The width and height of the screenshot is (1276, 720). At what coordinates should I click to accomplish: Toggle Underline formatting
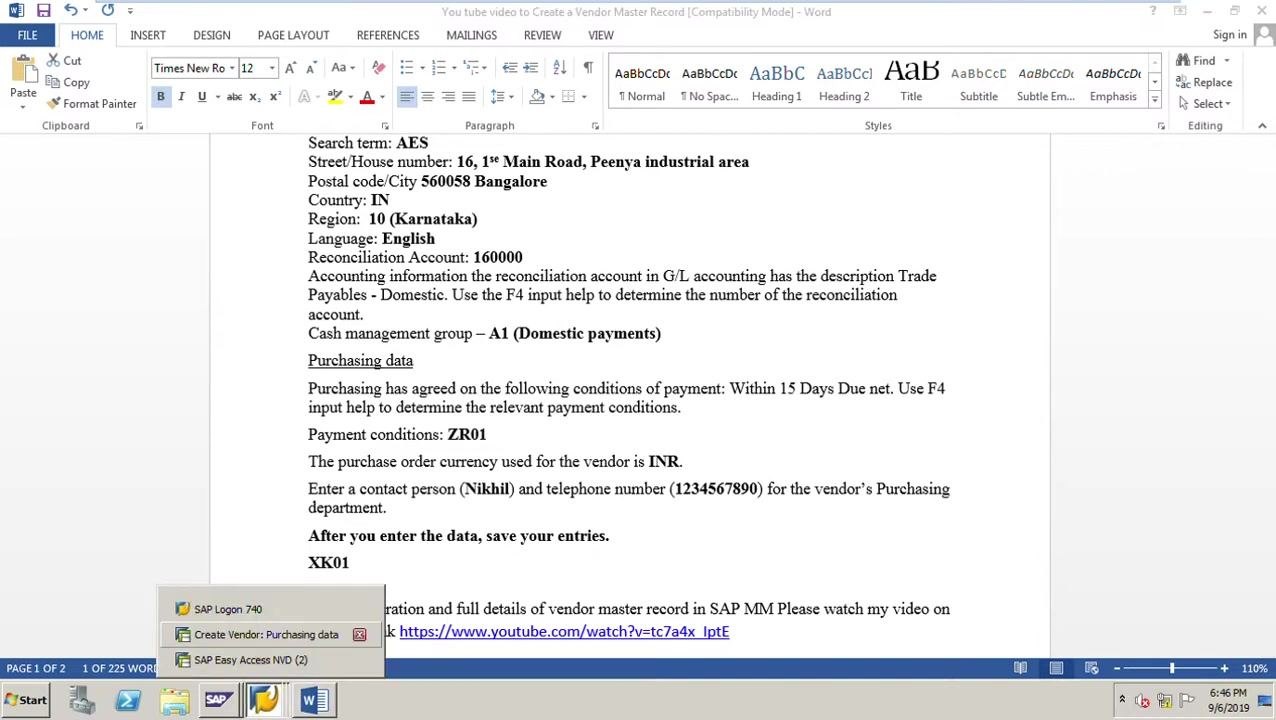202,97
